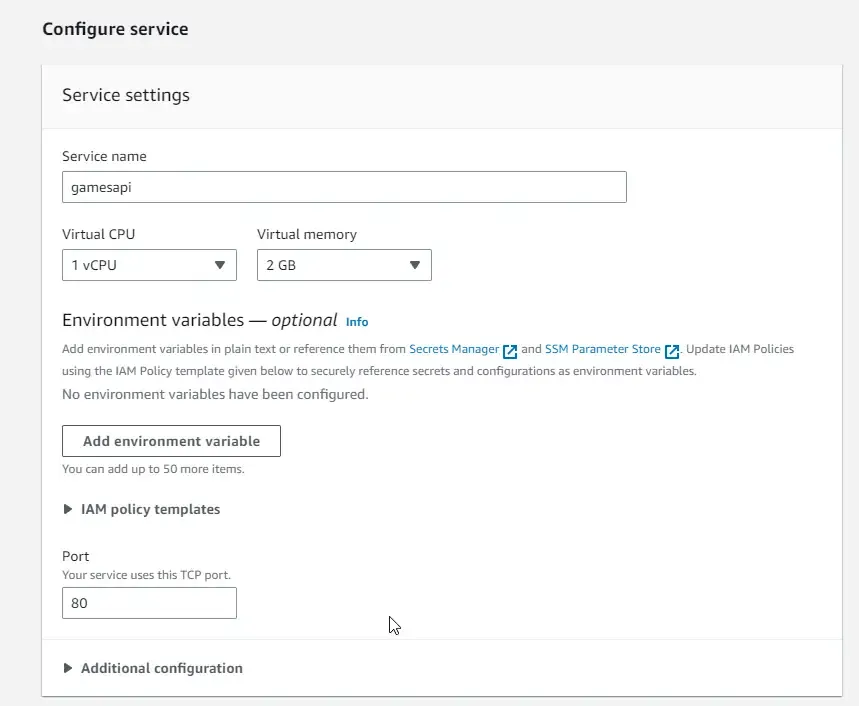Collapse the Service settings panel header

tap(125, 95)
